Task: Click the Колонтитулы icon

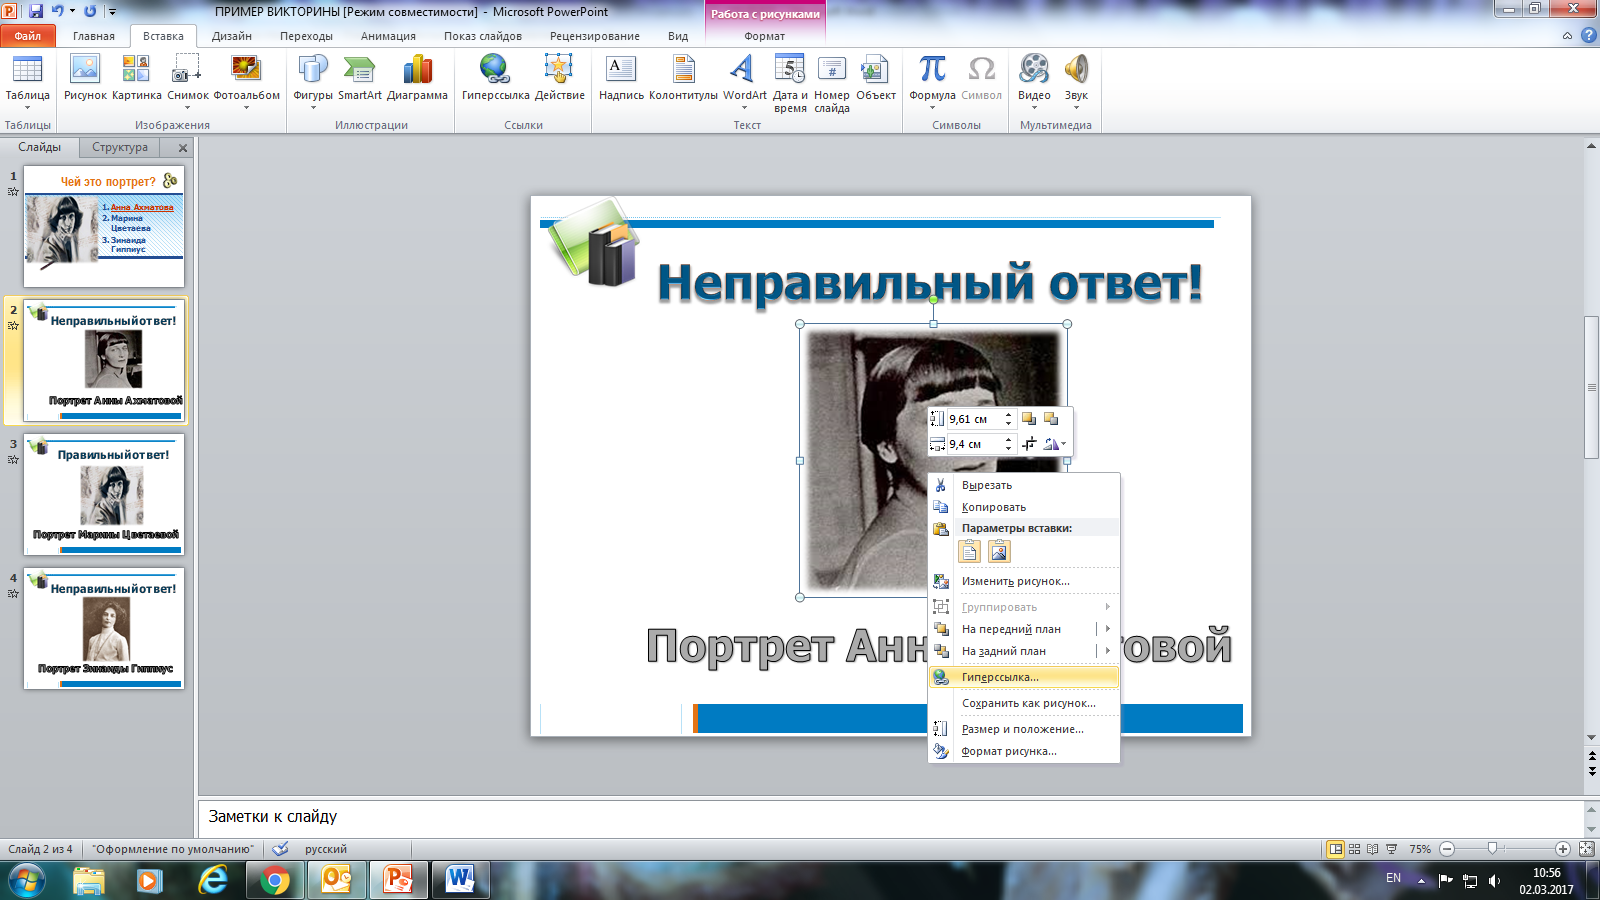Action: [x=683, y=79]
